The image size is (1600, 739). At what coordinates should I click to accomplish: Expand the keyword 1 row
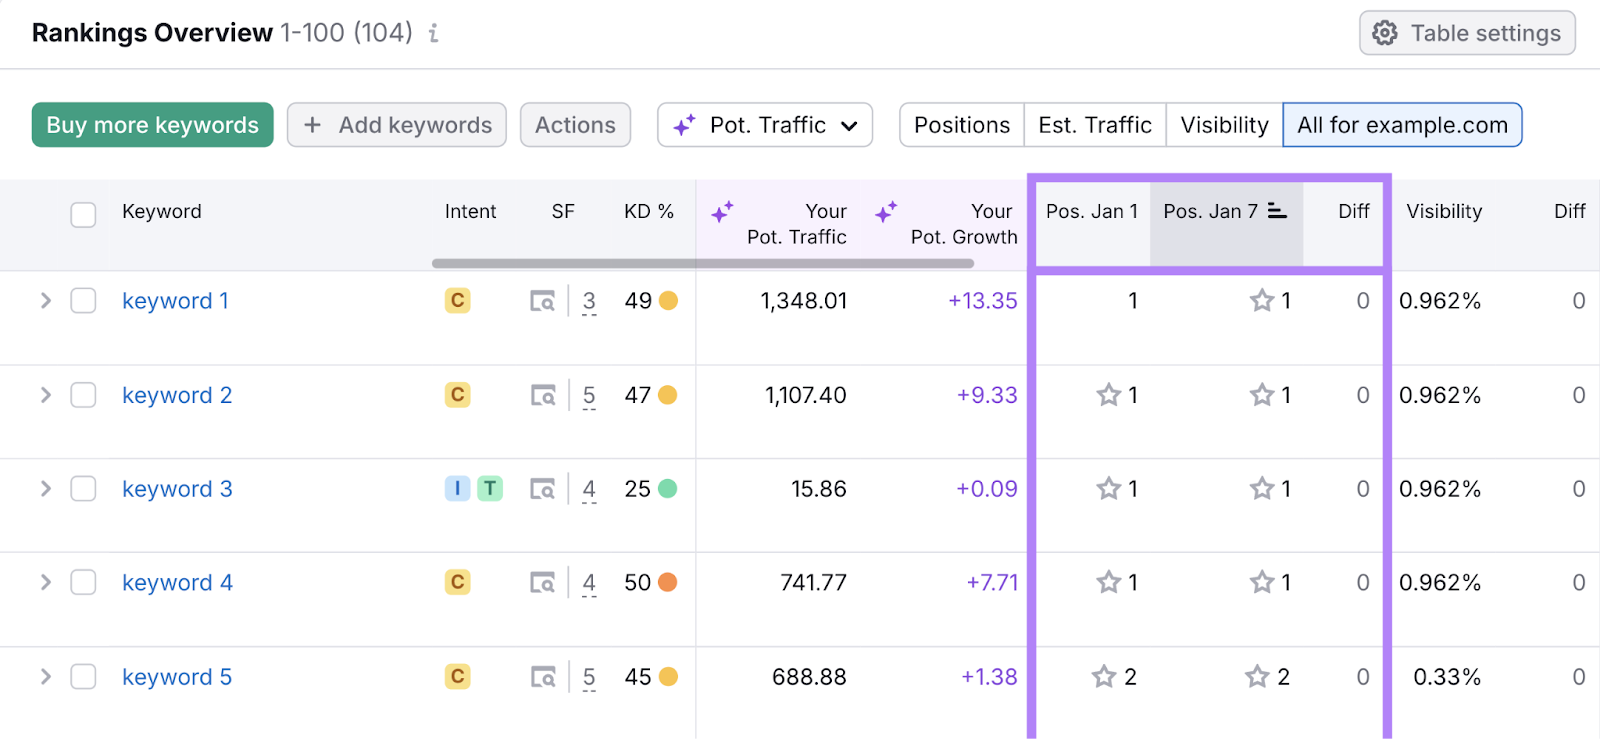(x=45, y=301)
